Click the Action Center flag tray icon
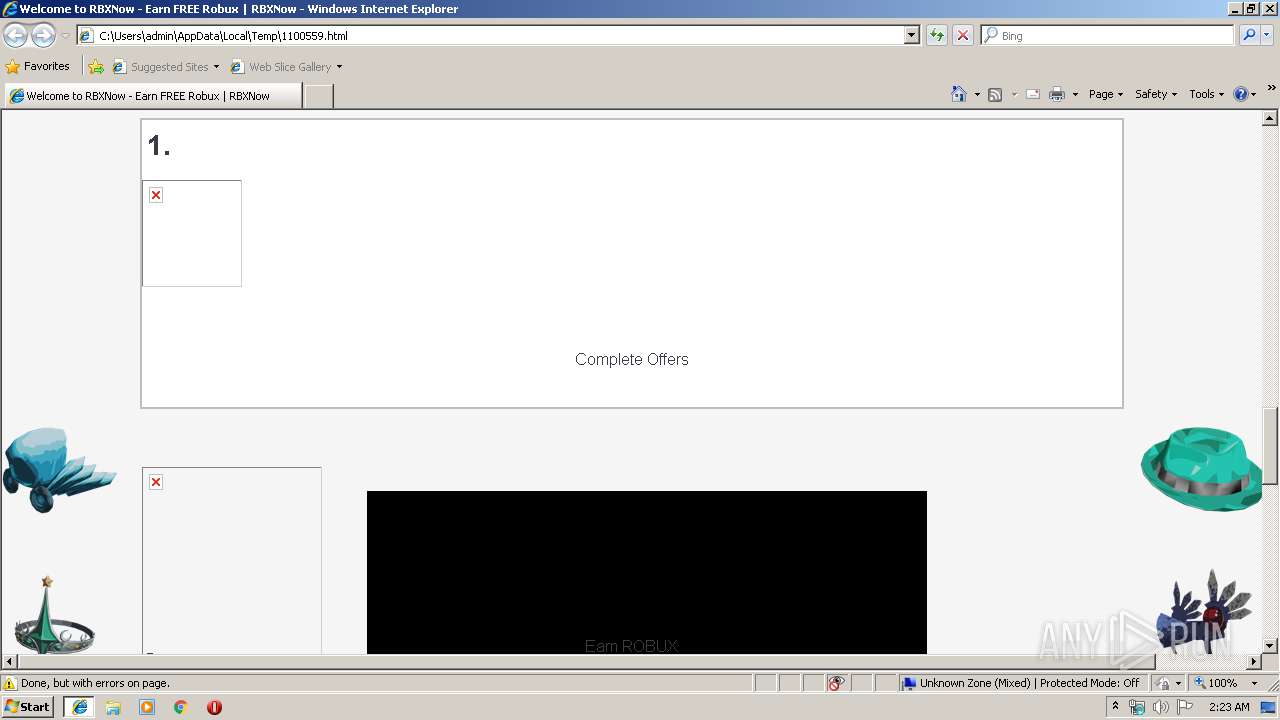This screenshot has width=1280, height=720. click(1184, 707)
